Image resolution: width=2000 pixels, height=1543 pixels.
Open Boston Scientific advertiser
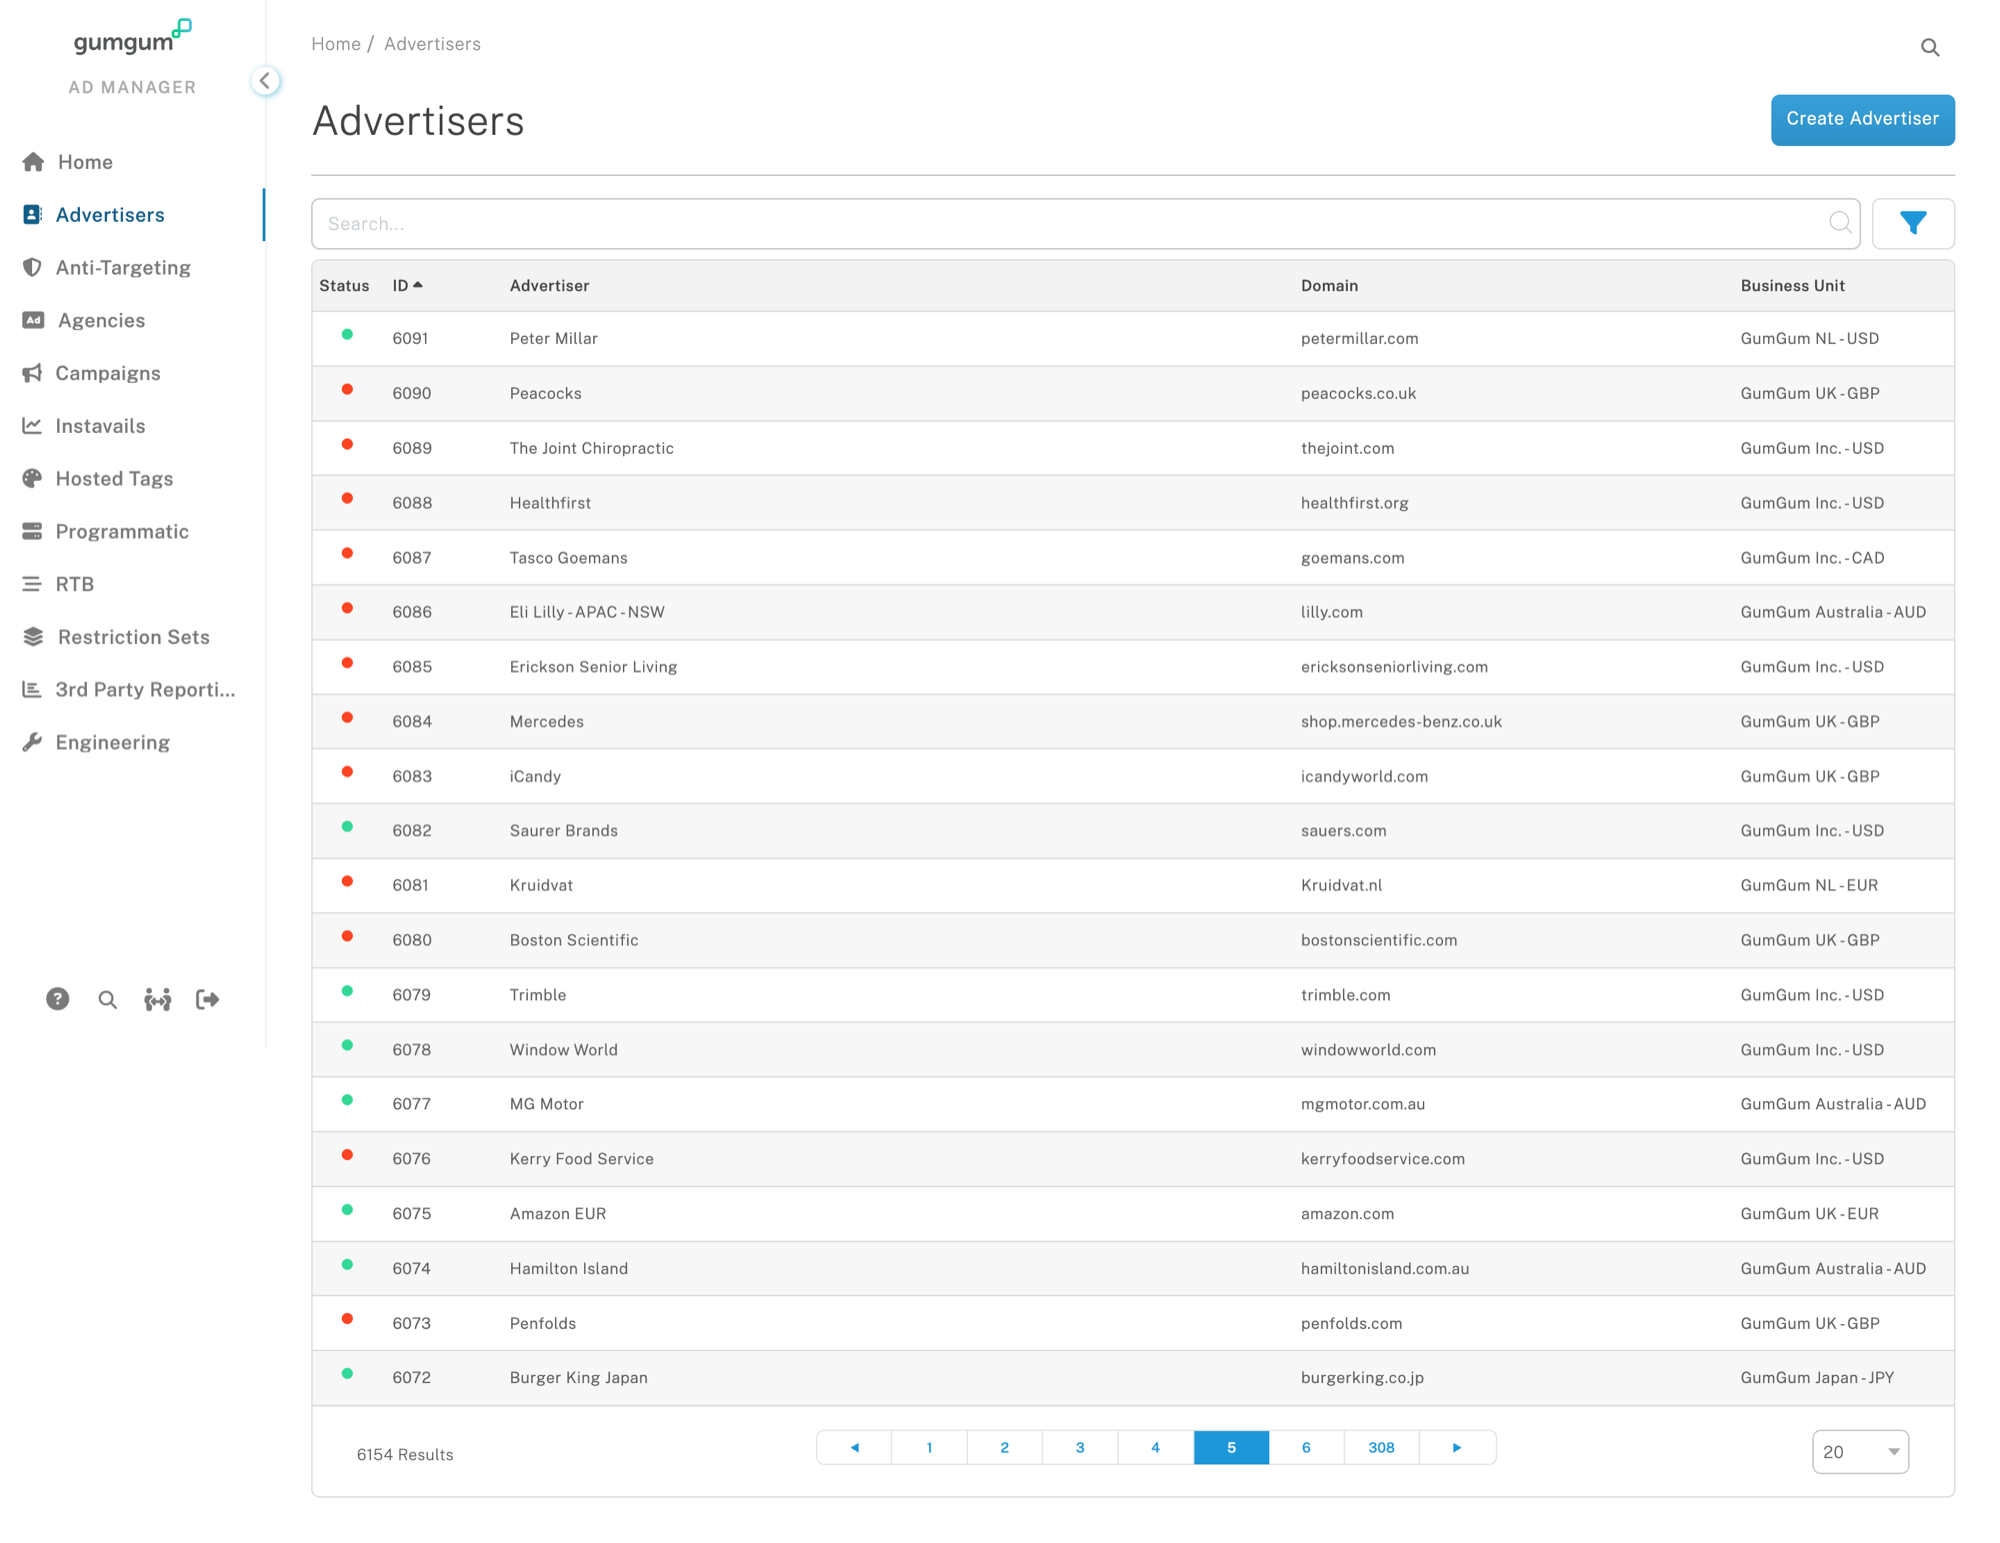click(573, 940)
